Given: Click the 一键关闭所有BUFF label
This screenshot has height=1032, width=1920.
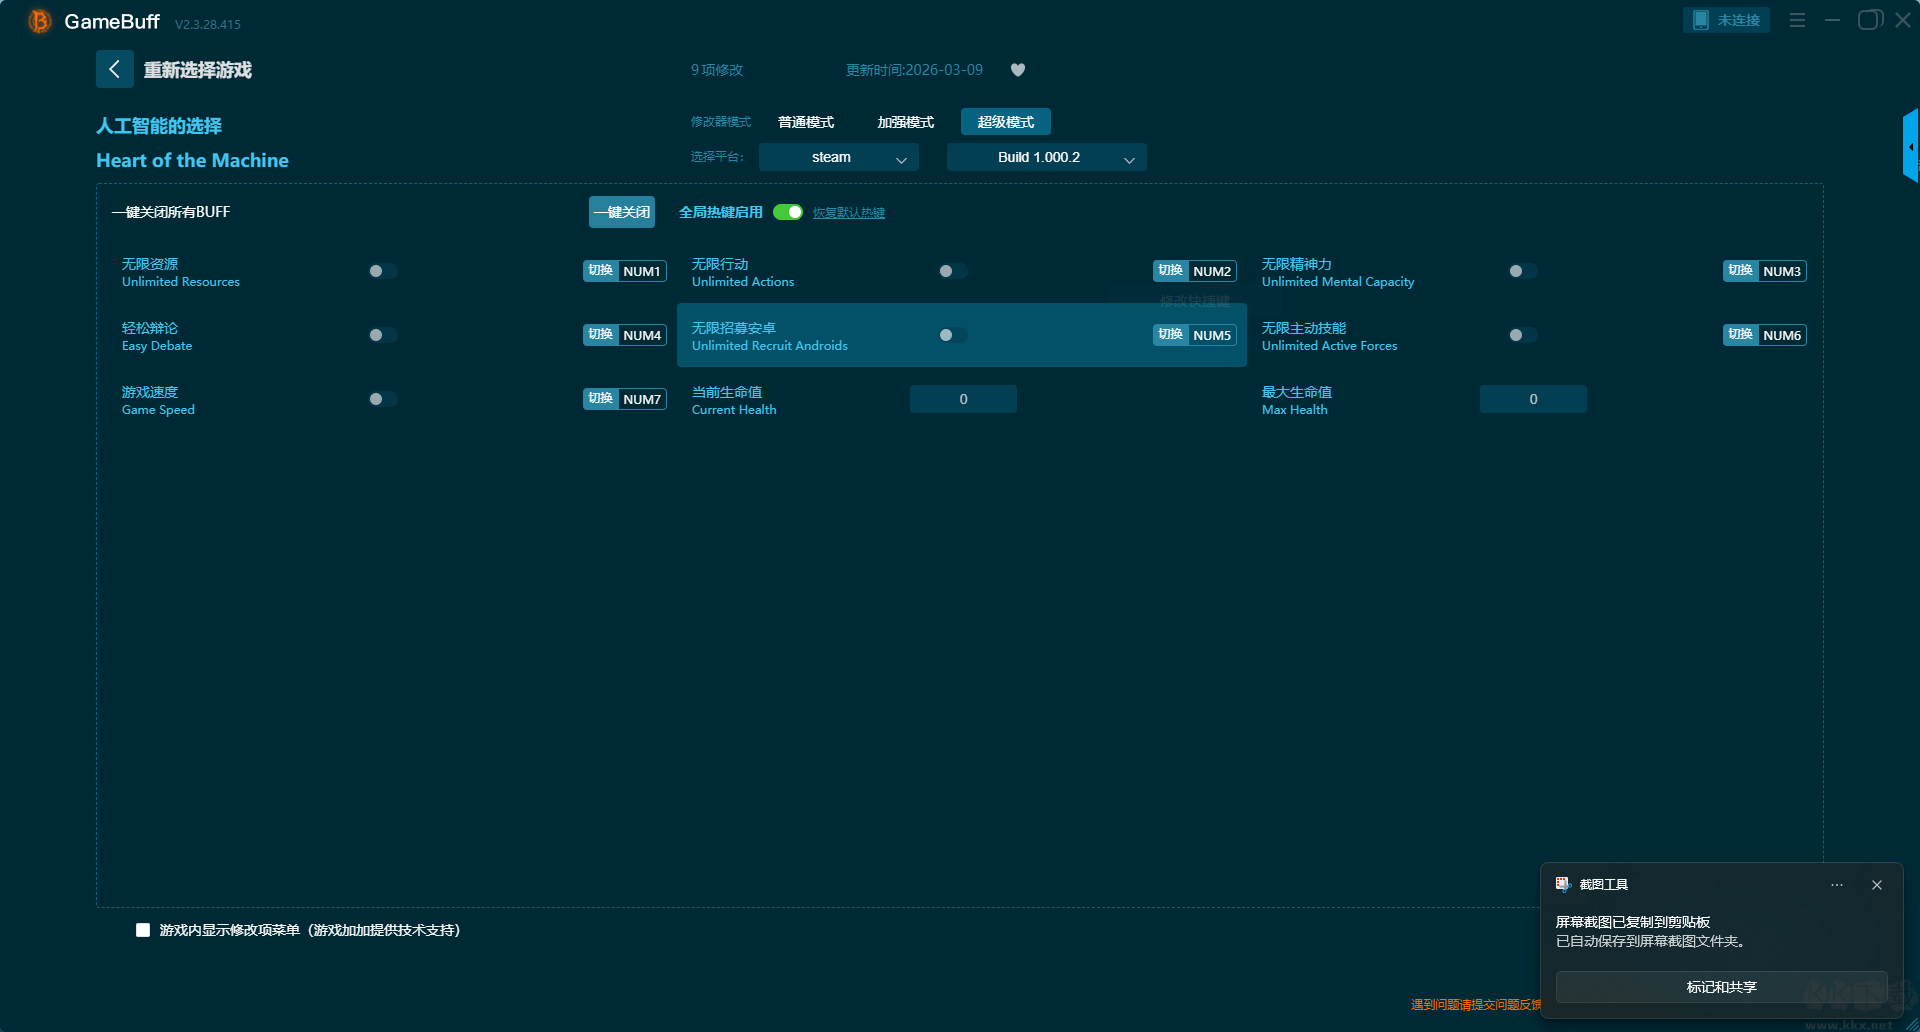Looking at the screenshot, I should tap(171, 212).
